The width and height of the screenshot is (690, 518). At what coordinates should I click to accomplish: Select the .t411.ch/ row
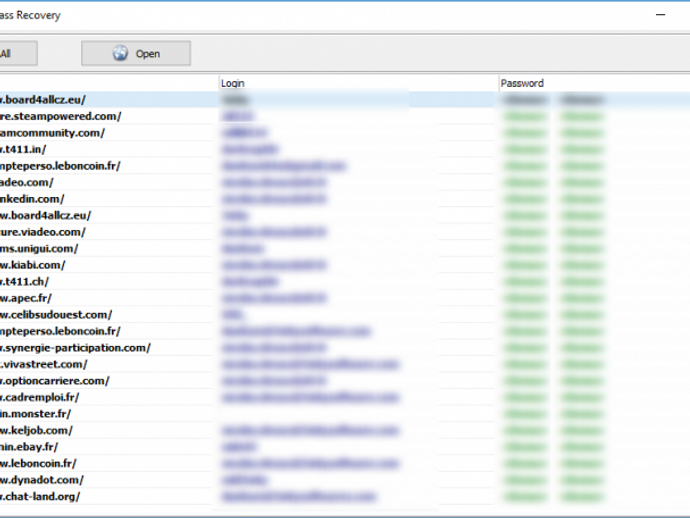point(345,282)
